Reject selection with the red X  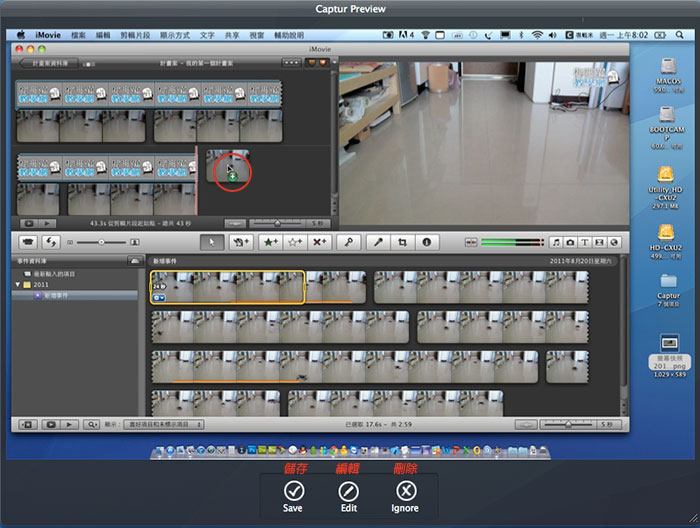pyautogui.click(x=319, y=242)
